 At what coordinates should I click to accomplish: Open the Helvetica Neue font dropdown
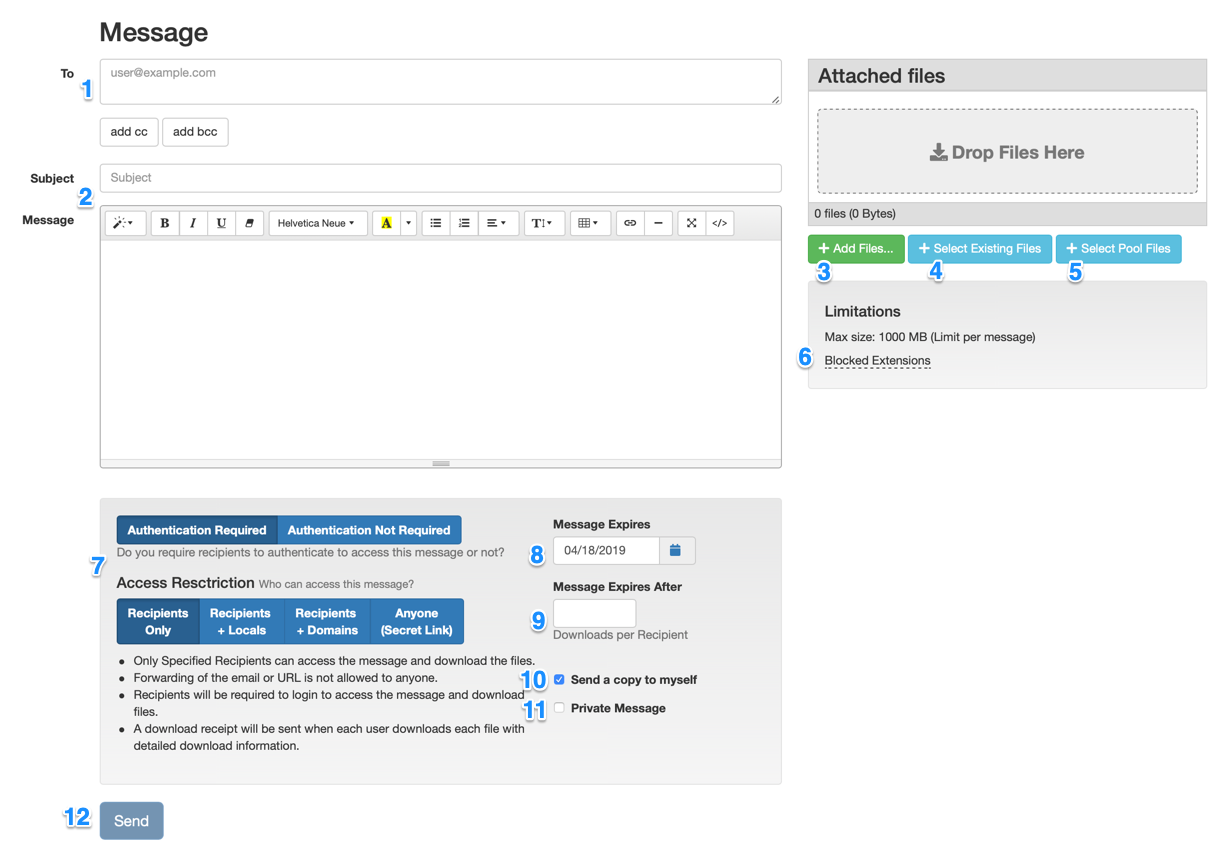click(317, 223)
